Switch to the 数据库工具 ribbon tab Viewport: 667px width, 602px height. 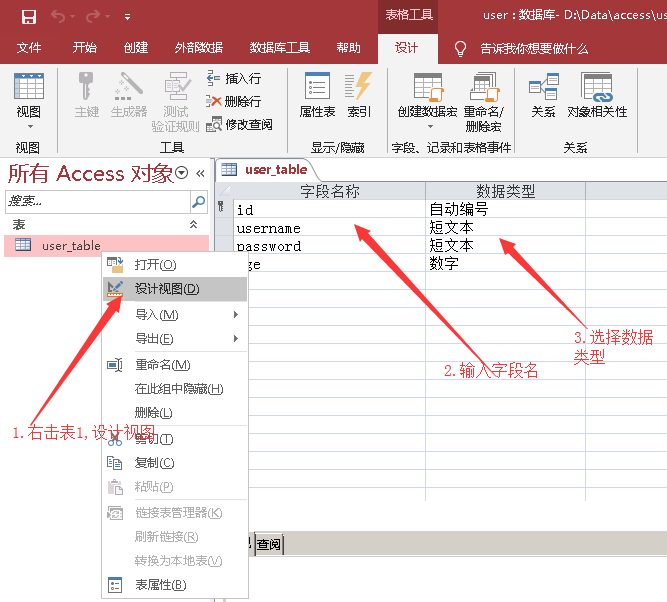[279, 48]
